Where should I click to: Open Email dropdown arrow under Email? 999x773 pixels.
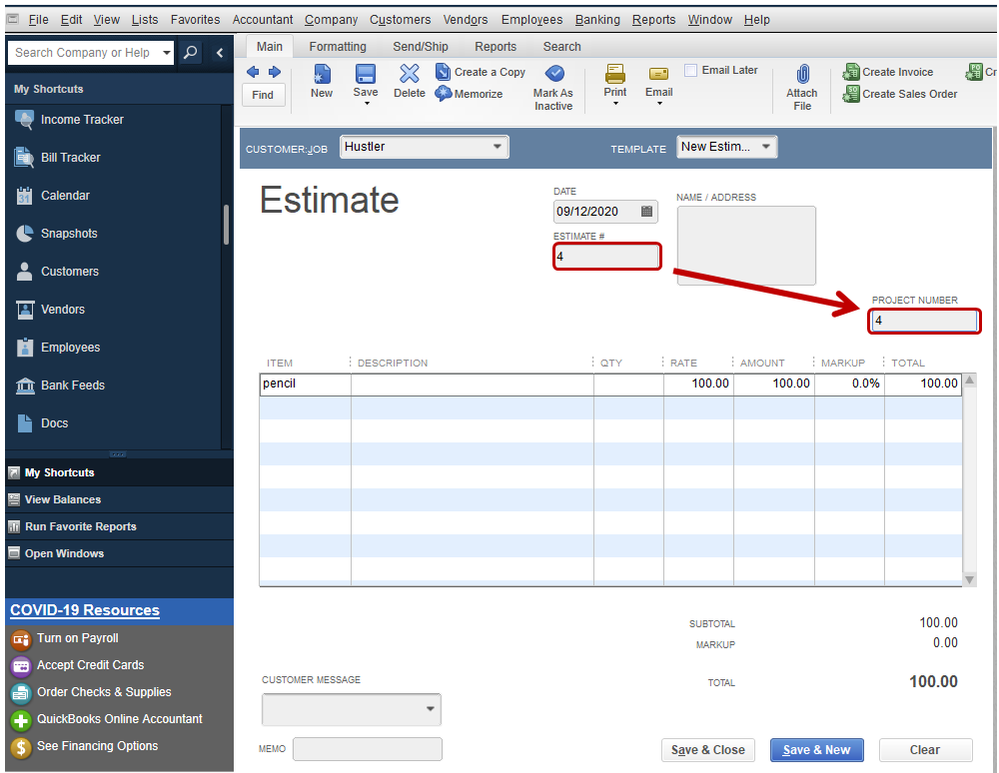coord(659,103)
